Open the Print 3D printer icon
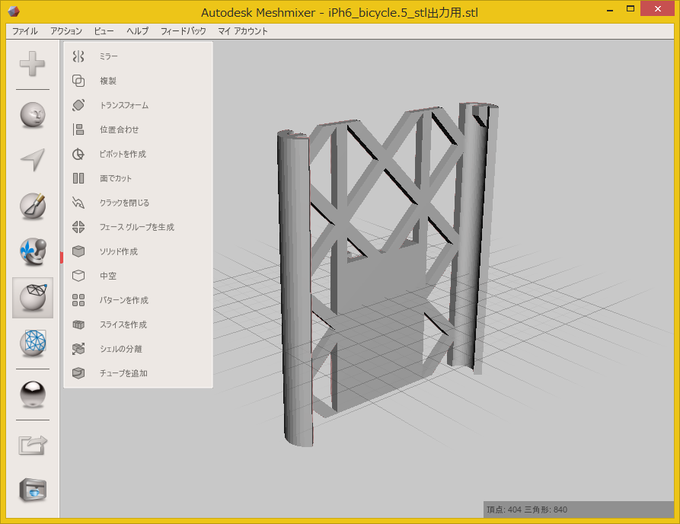Viewport: 680px width, 524px height. [33, 490]
